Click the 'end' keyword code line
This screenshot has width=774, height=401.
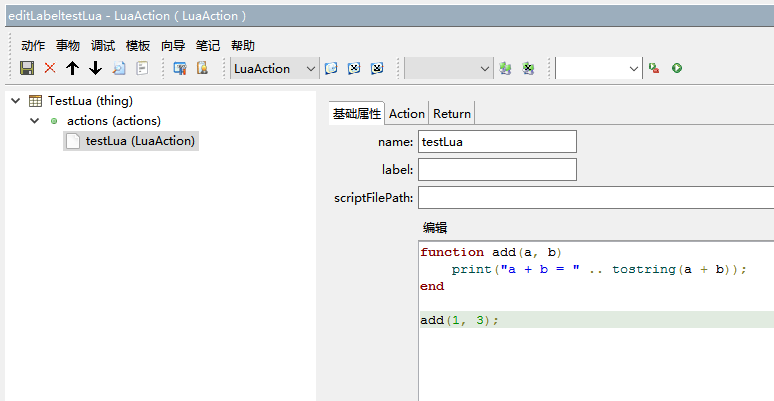click(432, 286)
